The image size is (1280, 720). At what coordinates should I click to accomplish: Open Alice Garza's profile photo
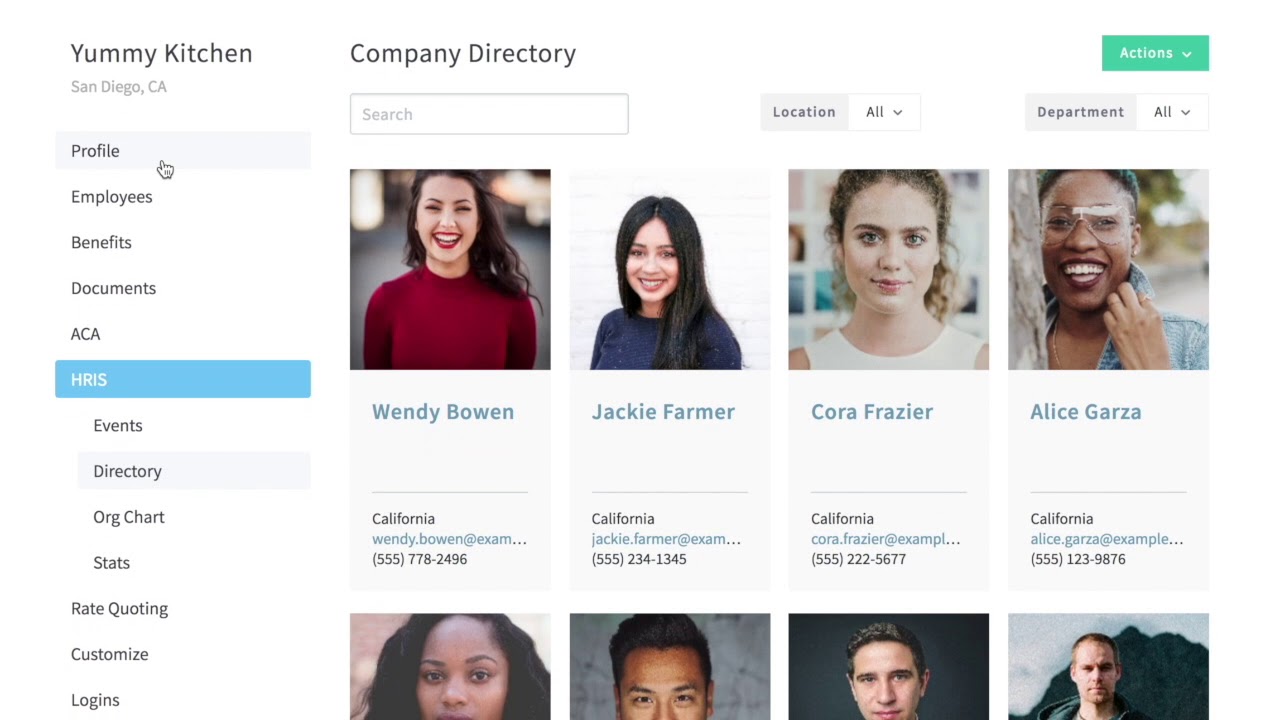pos(1108,269)
